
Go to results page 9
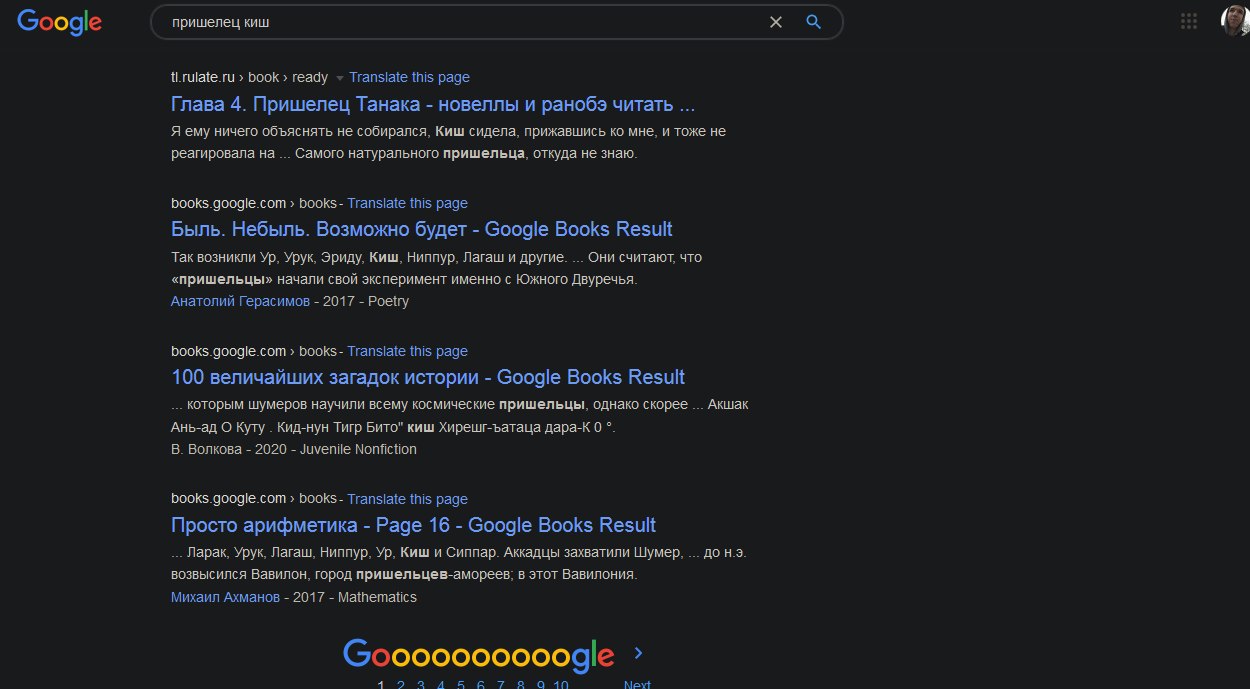coord(541,685)
